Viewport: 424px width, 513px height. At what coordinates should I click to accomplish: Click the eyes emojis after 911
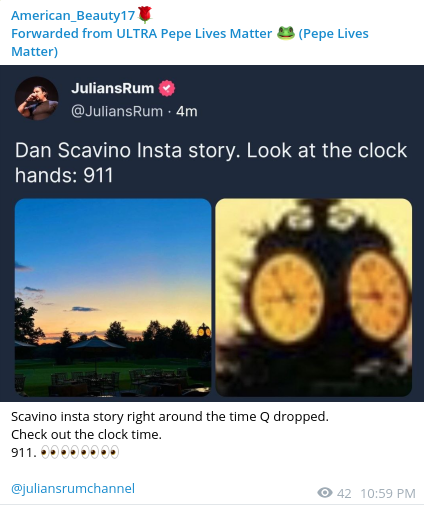(x=79, y=452)
